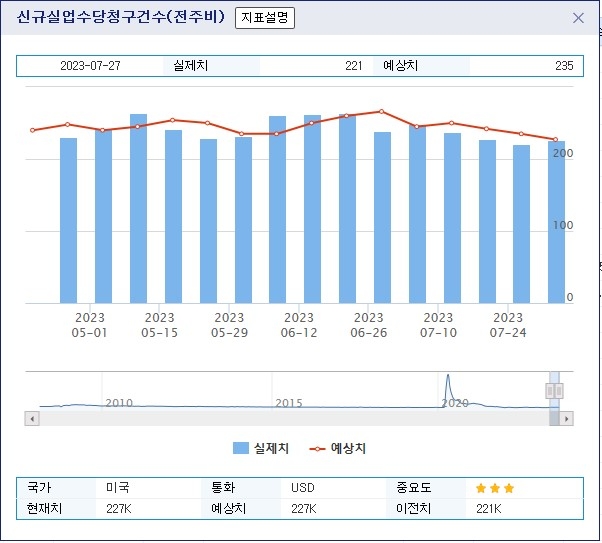This screenshot has width=602, height=543.
Task: Select the bar above the 2023 06-12 label
Action: (312, 209)
